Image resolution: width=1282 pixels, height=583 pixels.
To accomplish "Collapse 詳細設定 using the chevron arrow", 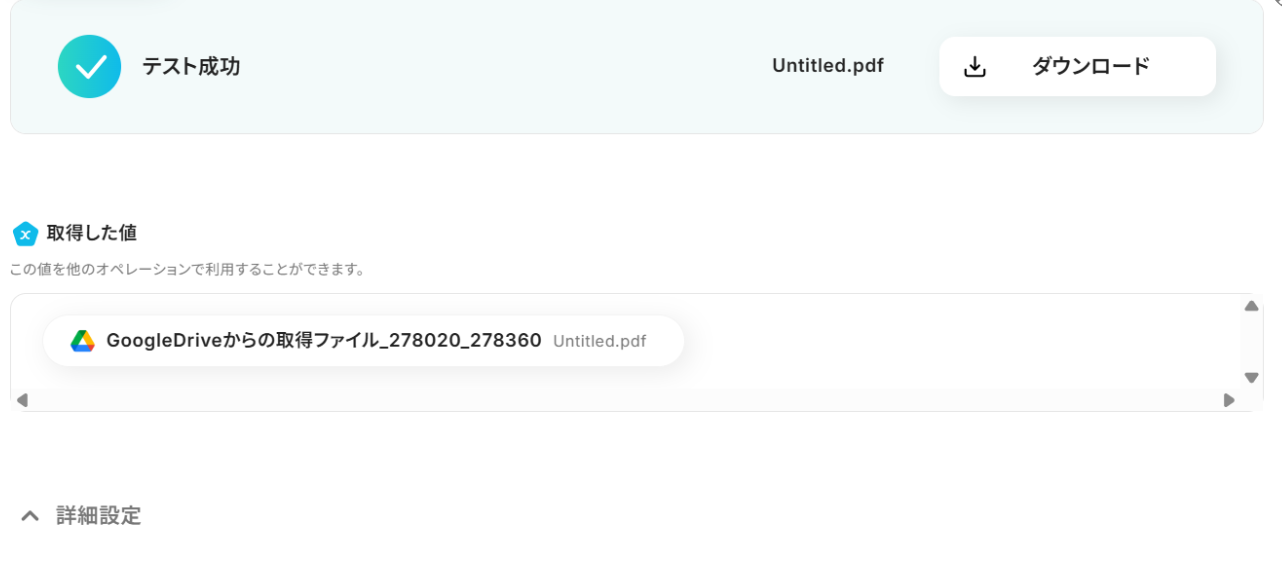I will [30, 516].
